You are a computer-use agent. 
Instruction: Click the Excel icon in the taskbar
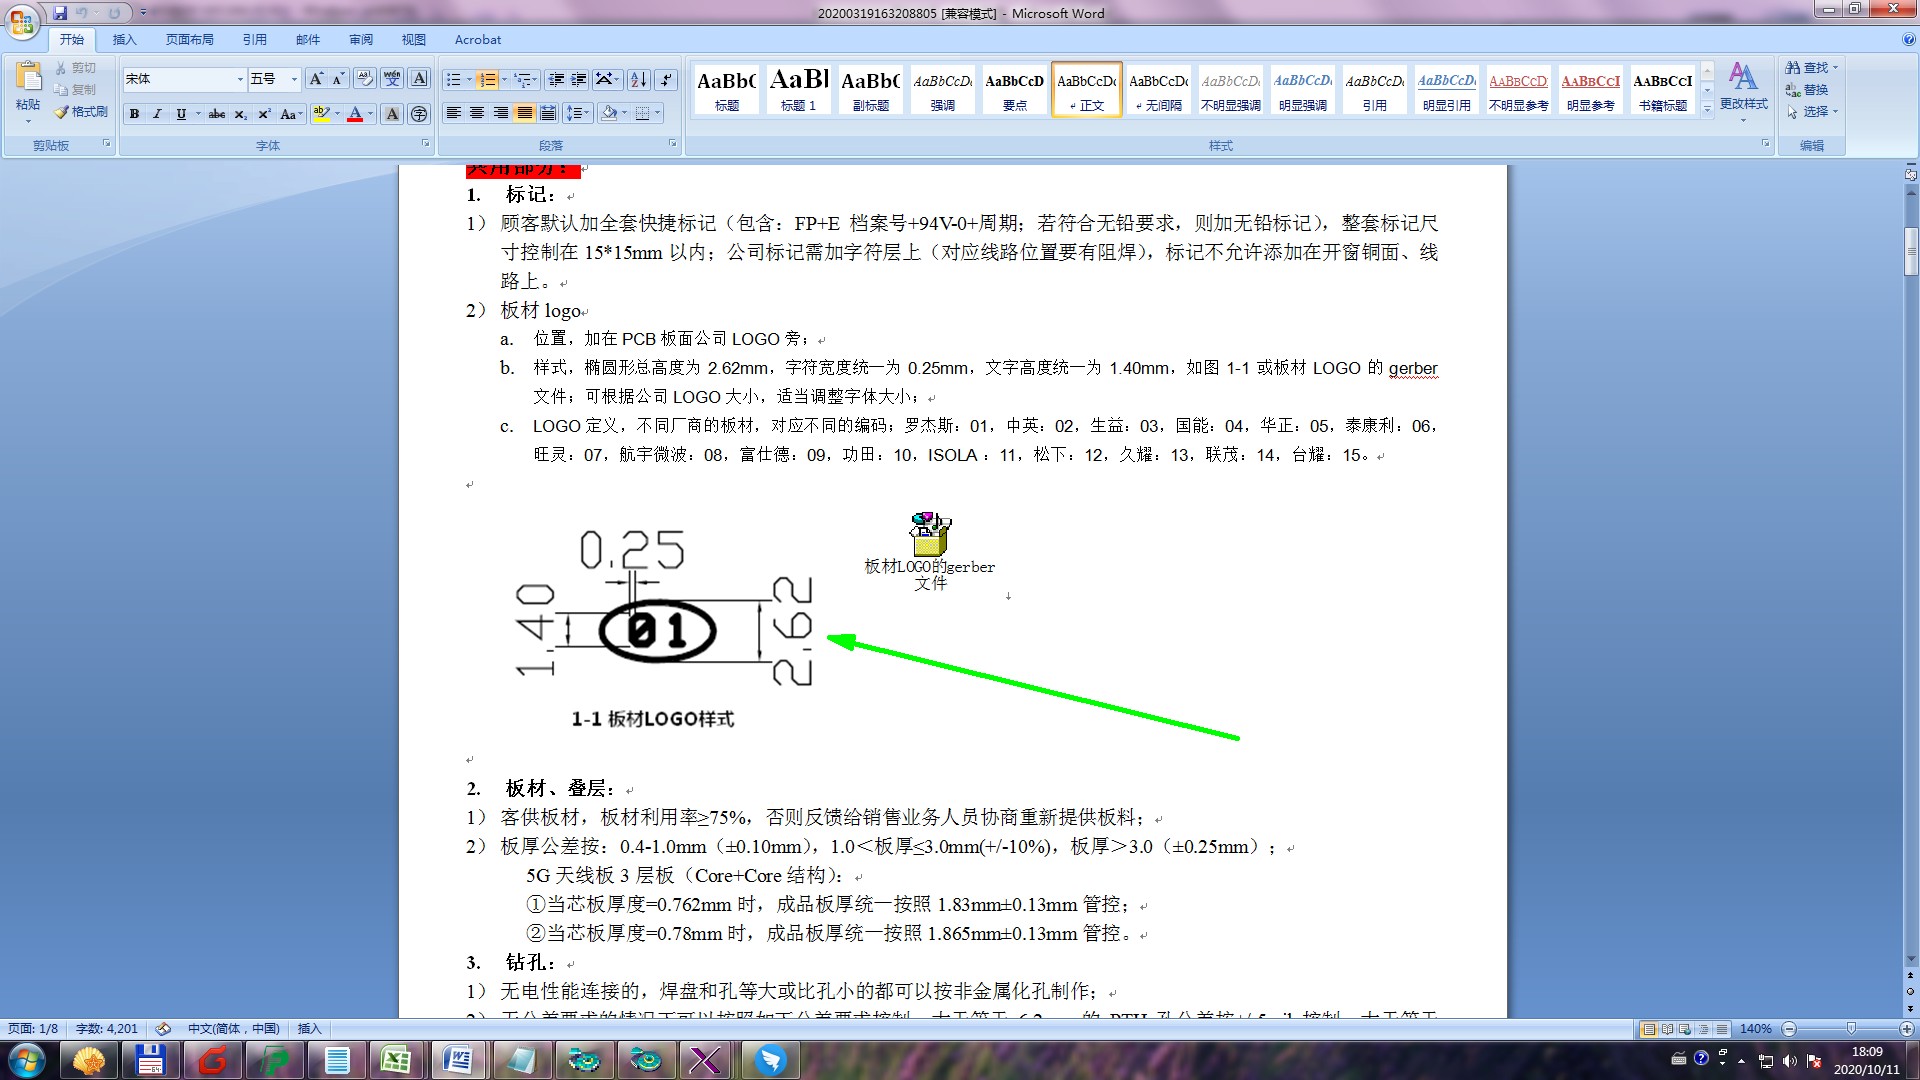click(x=395, y=1060)
